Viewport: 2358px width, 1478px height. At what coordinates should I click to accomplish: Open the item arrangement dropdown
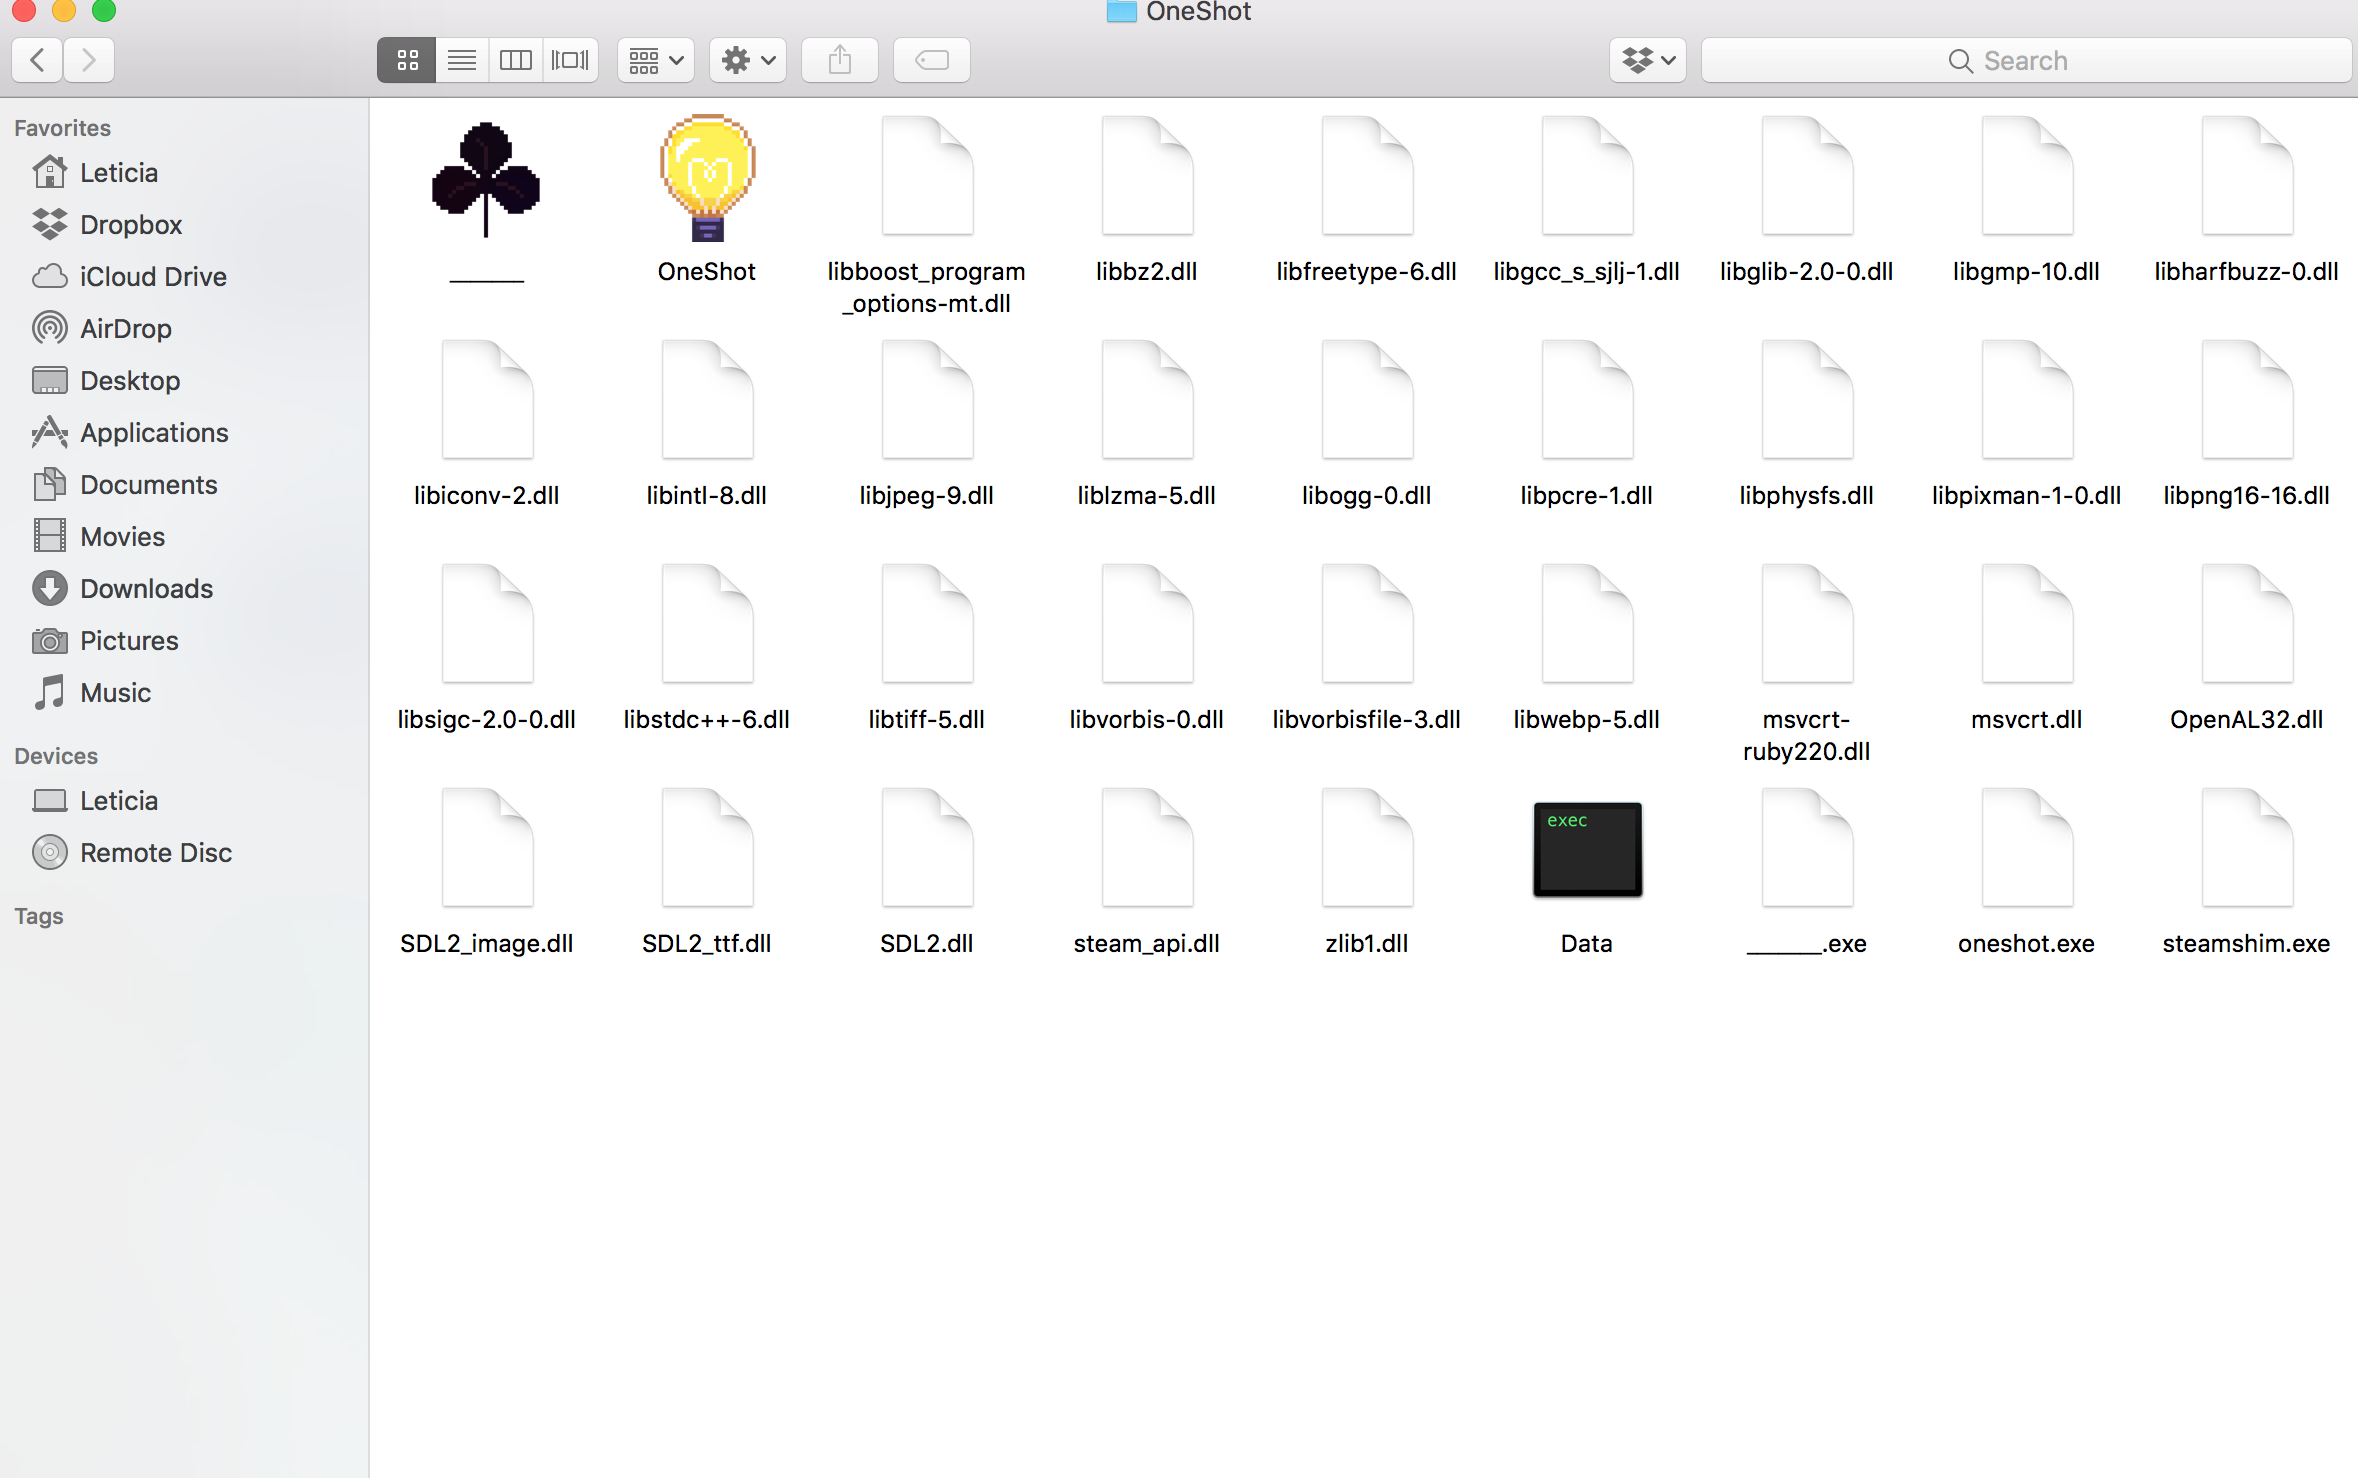click(654, 59)
